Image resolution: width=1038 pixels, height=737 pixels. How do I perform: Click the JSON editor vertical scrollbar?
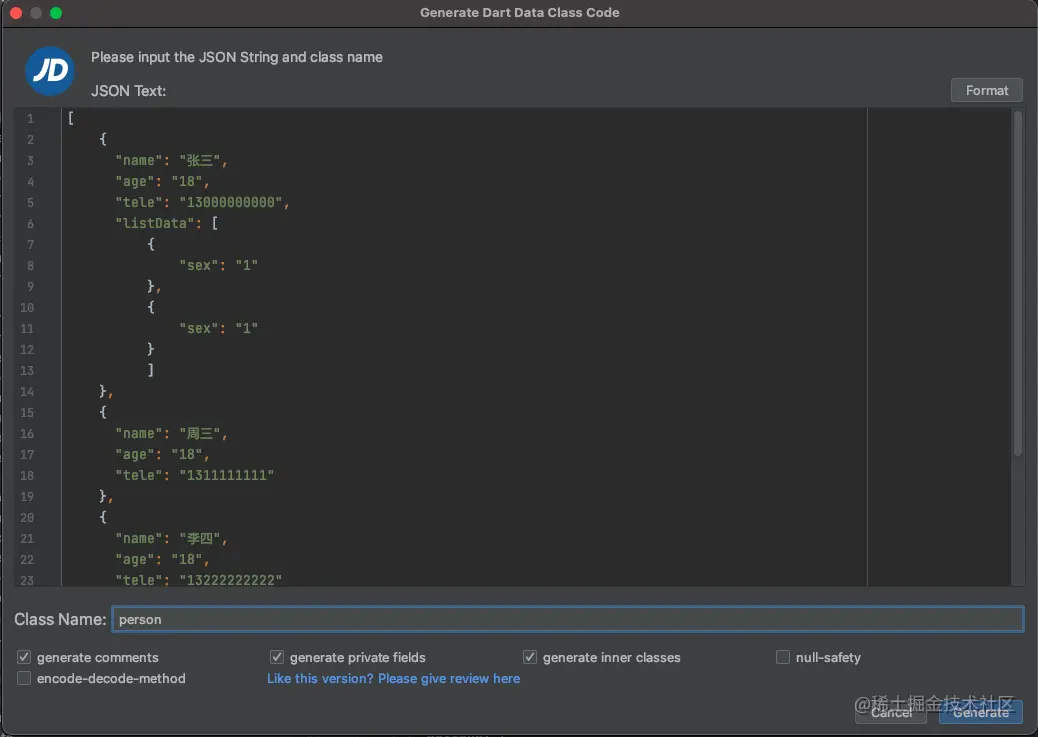coord(1017,285)
